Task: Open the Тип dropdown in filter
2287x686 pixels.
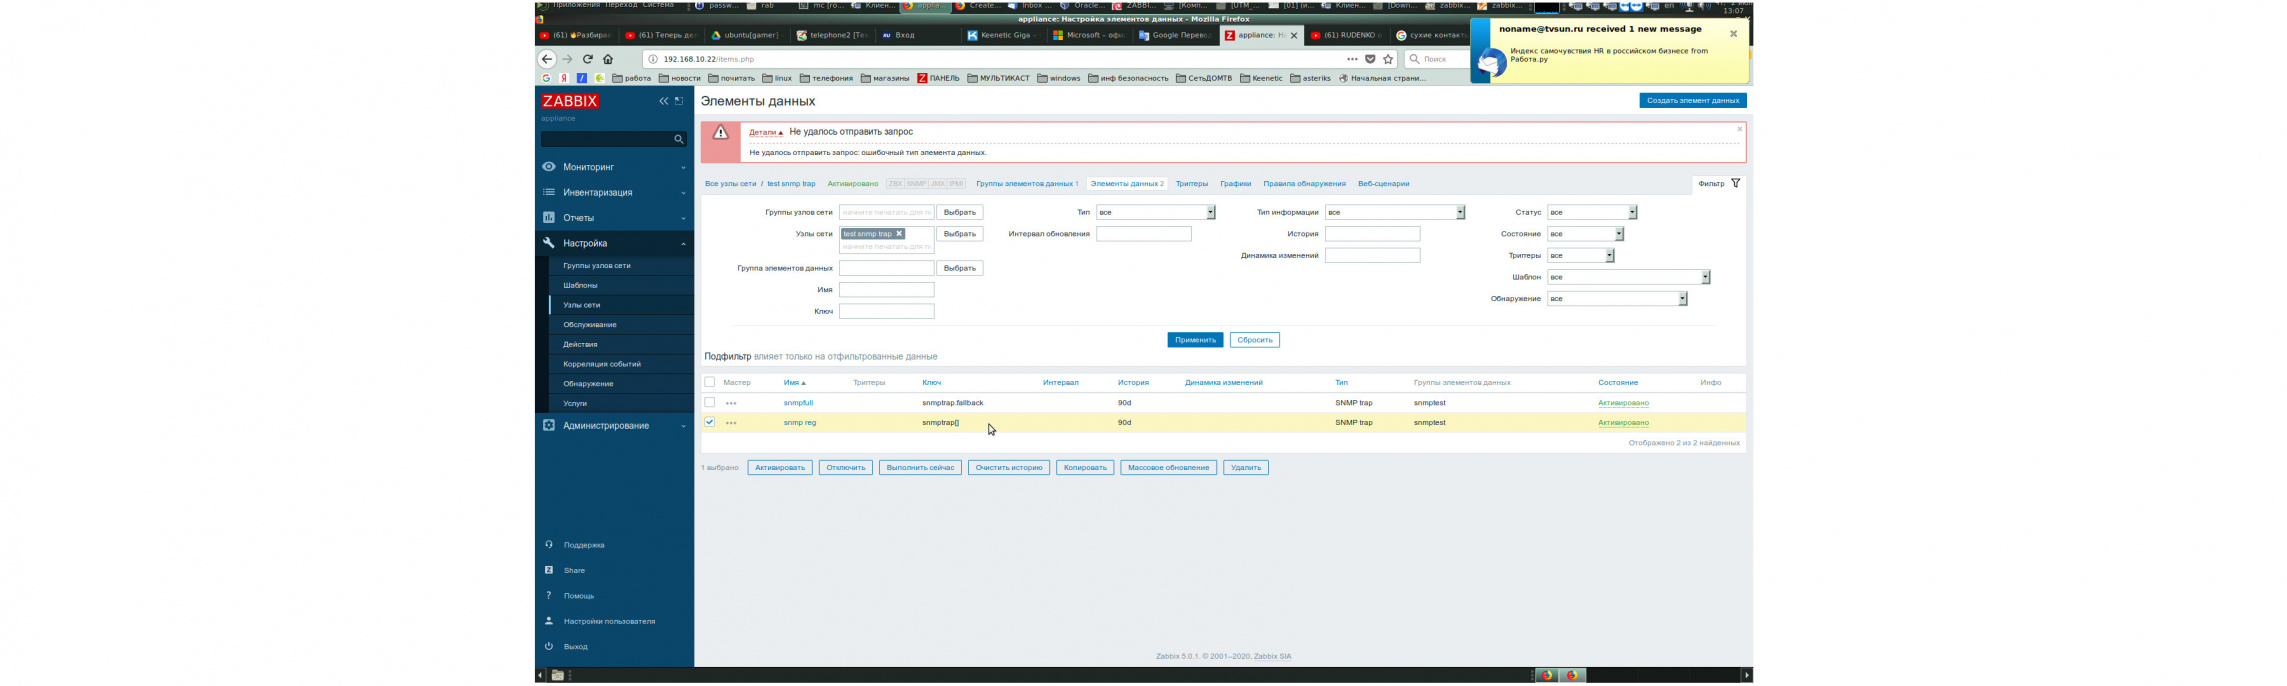Action: (x=1155, y=212)
